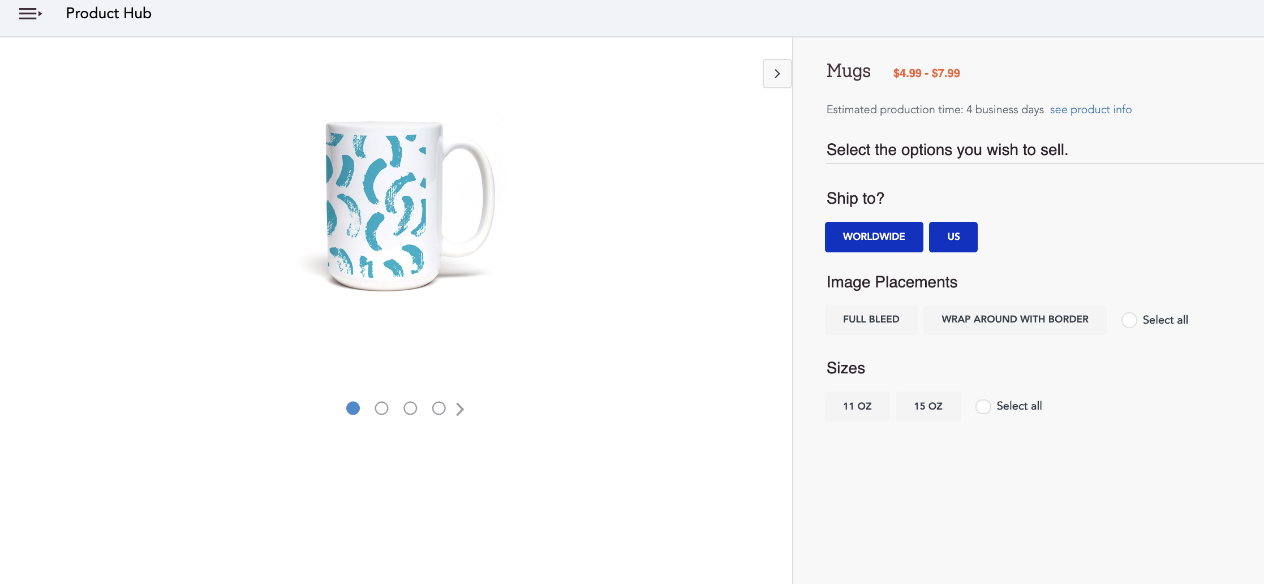Click the Select the options you wish to sell text

pos(947,150)
